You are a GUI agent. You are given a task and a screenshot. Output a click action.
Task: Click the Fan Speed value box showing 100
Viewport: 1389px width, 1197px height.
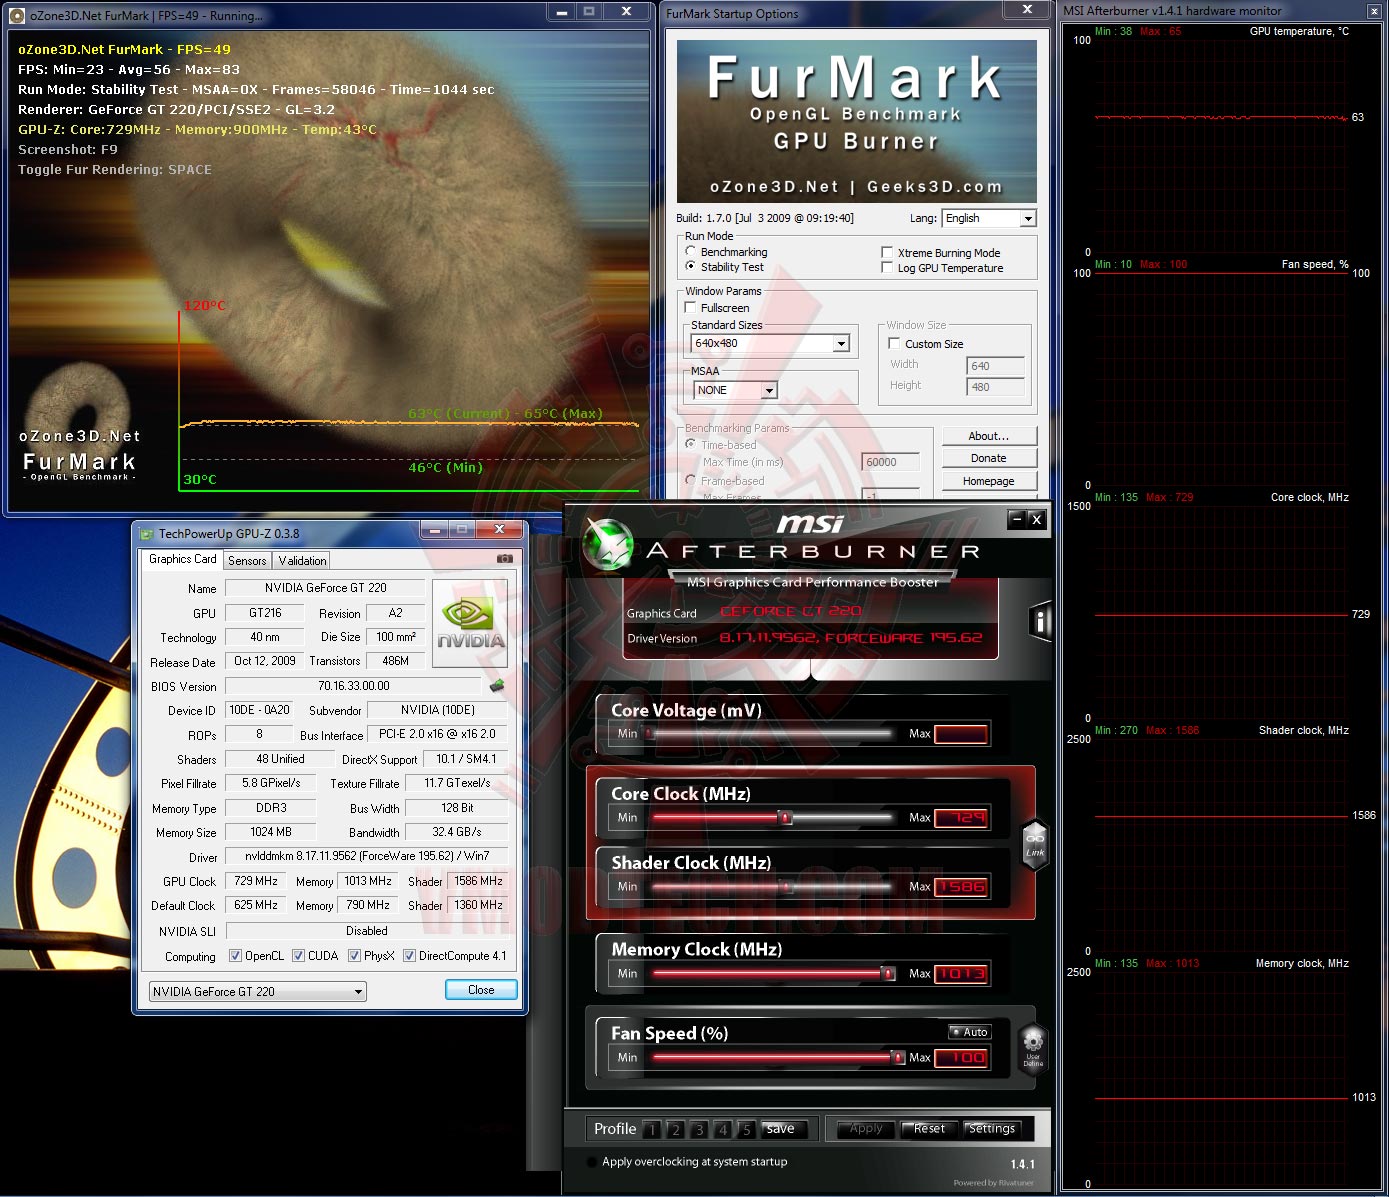point(961,1058)
